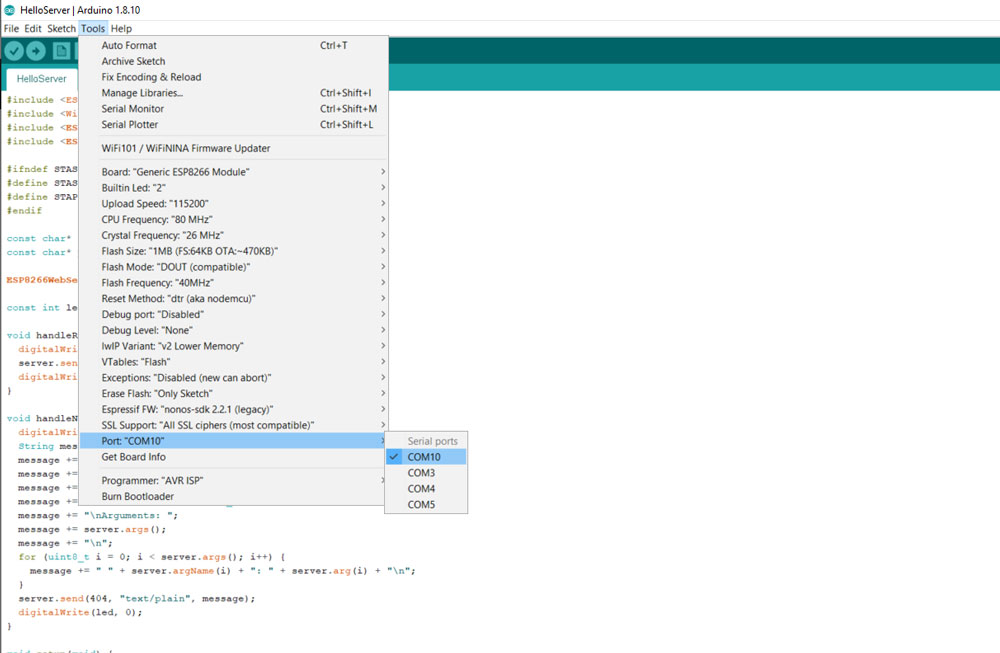
Task: Click the digitalWrite(led, 0) code line
Action: coord(80,613)
